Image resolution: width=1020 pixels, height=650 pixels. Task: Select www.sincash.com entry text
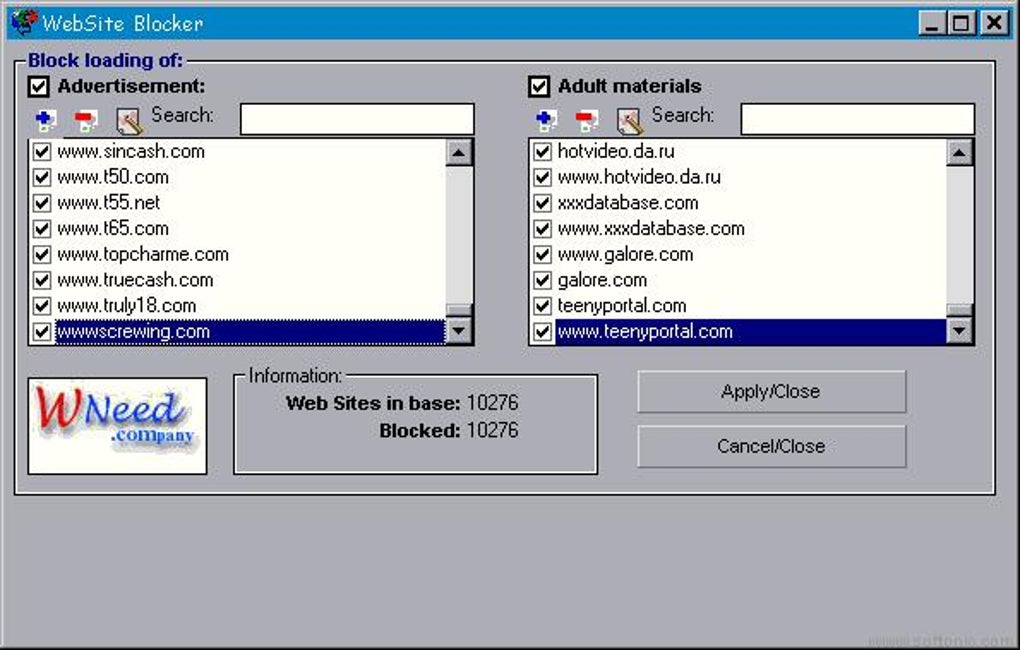click(131, 152)
